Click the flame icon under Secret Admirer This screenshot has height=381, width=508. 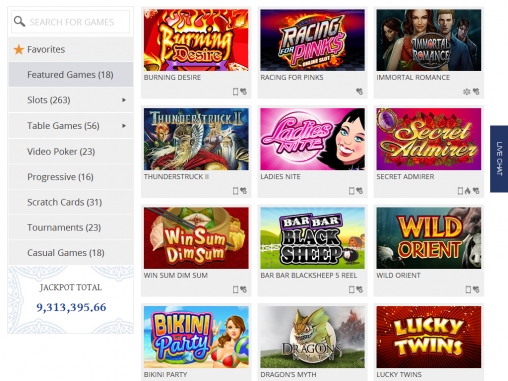point(468,191)
